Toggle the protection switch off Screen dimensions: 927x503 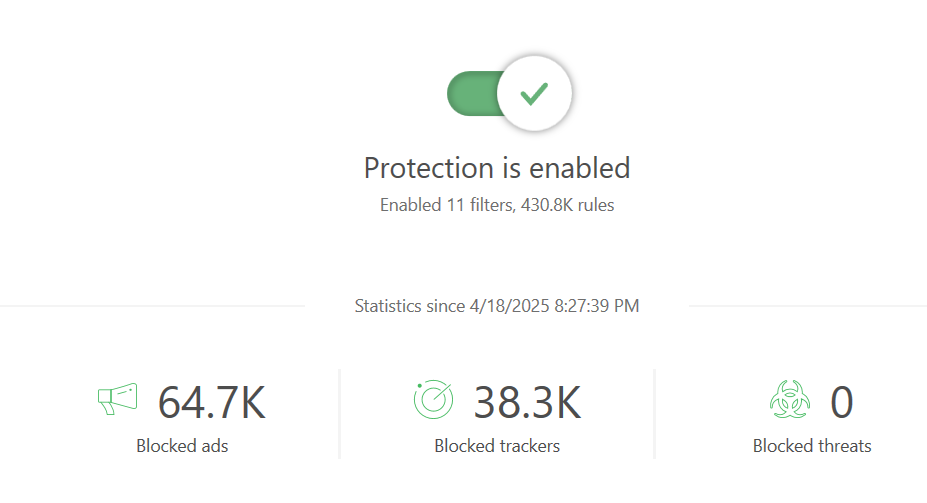pyautogui.click(x=509, y=94)
